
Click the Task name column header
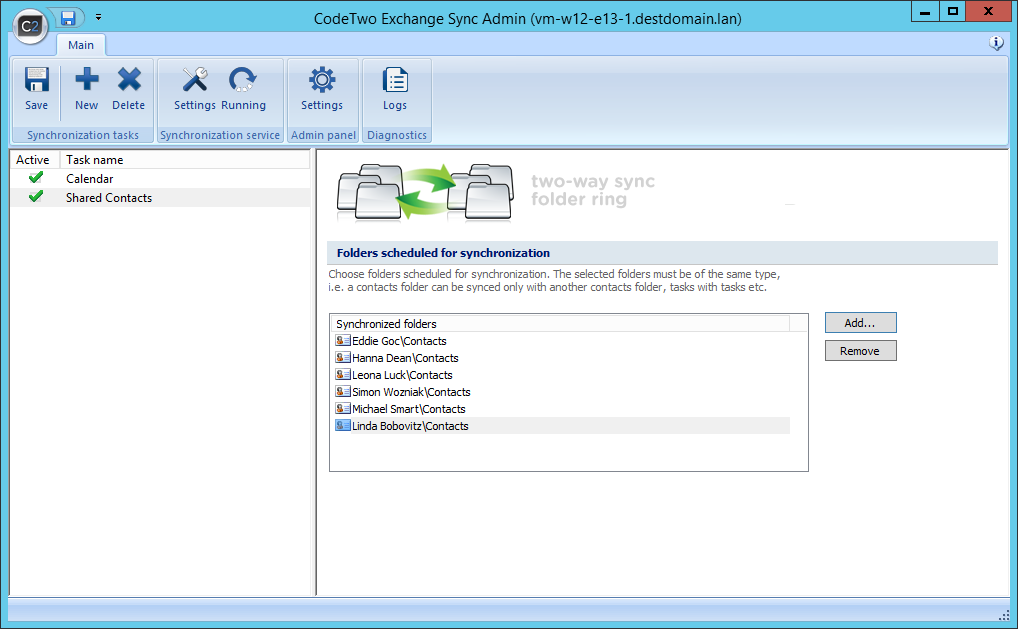pyautogui.click(x=185, y=160)
